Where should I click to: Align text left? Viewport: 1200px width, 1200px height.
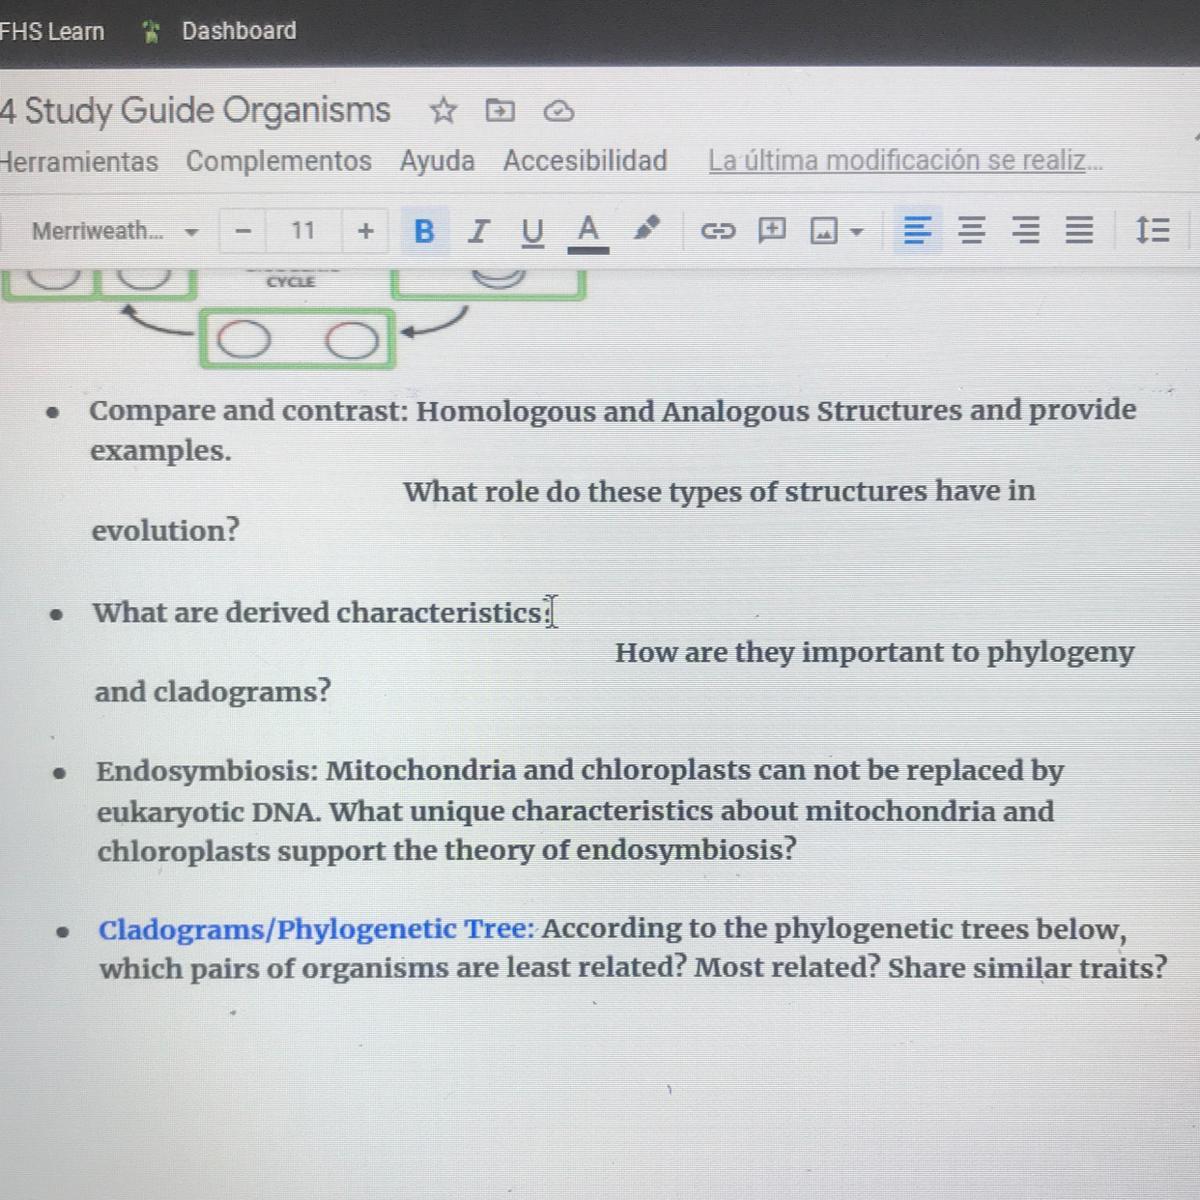pyautogui.click(x=917, y=231)
